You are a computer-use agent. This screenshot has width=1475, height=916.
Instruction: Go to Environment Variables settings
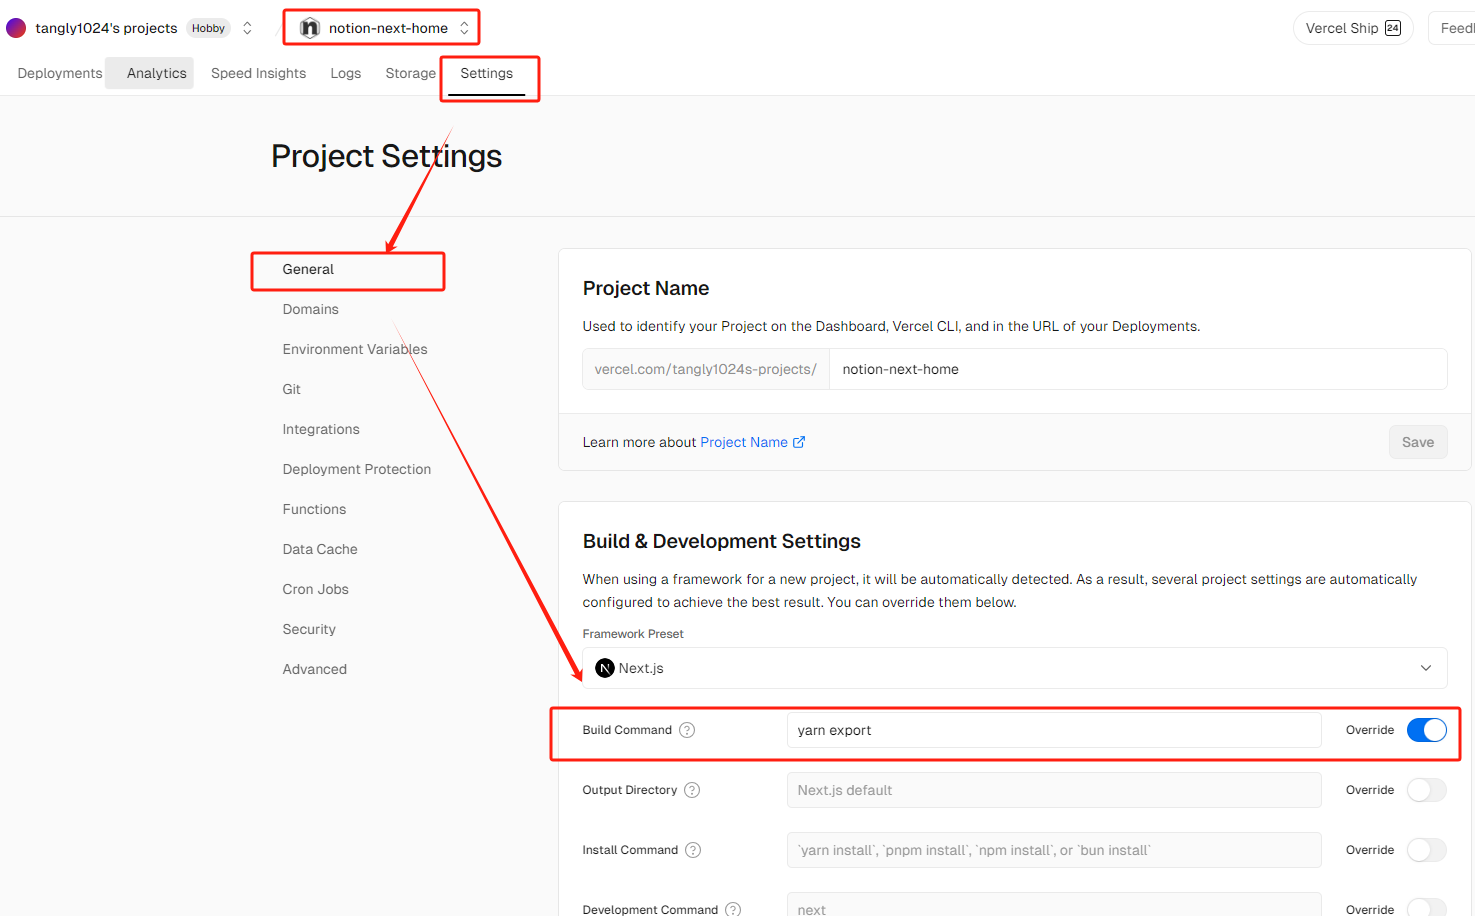click(x=355, y=349)
